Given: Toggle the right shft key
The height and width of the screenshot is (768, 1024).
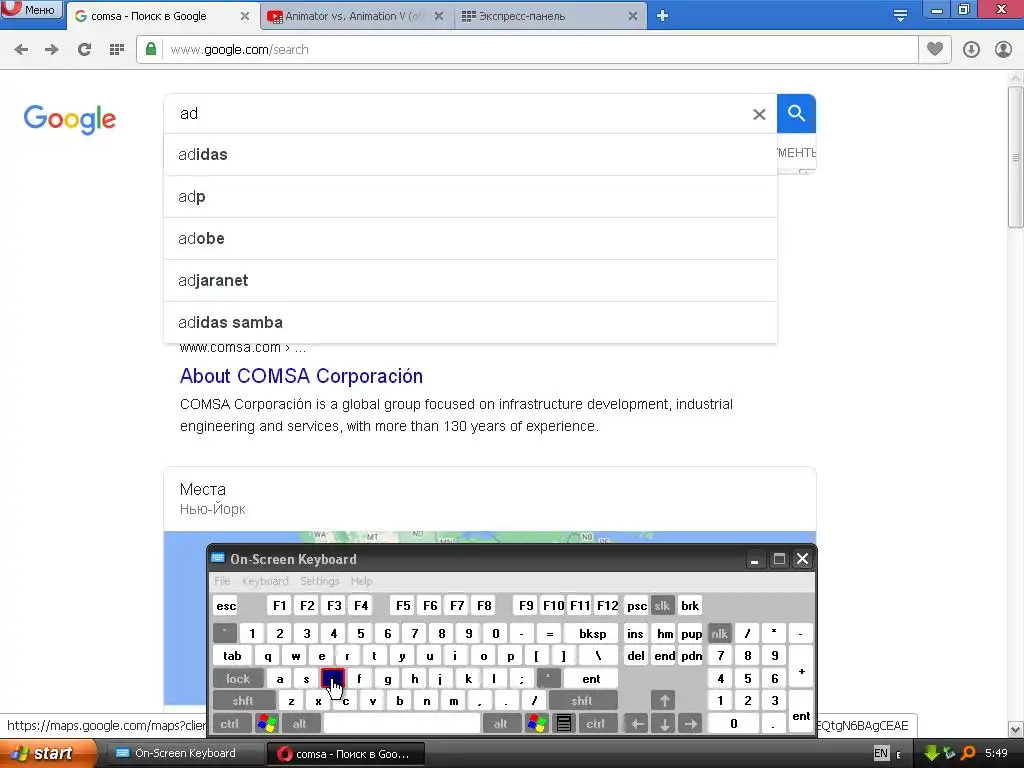Looking at the screenshot, I should [582, 701].
